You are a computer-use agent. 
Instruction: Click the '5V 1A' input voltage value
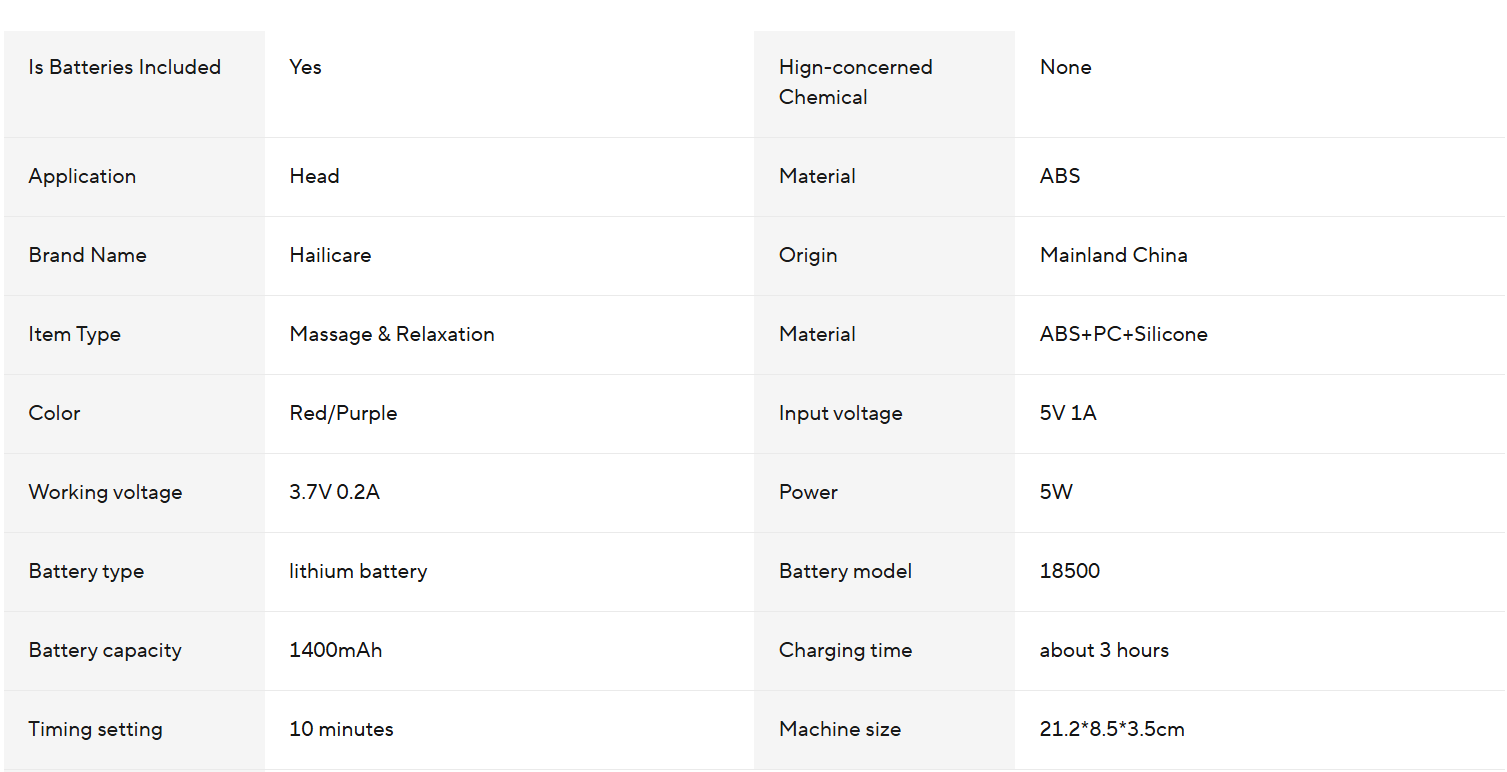pyautogui.click(x=1068, y=413)
